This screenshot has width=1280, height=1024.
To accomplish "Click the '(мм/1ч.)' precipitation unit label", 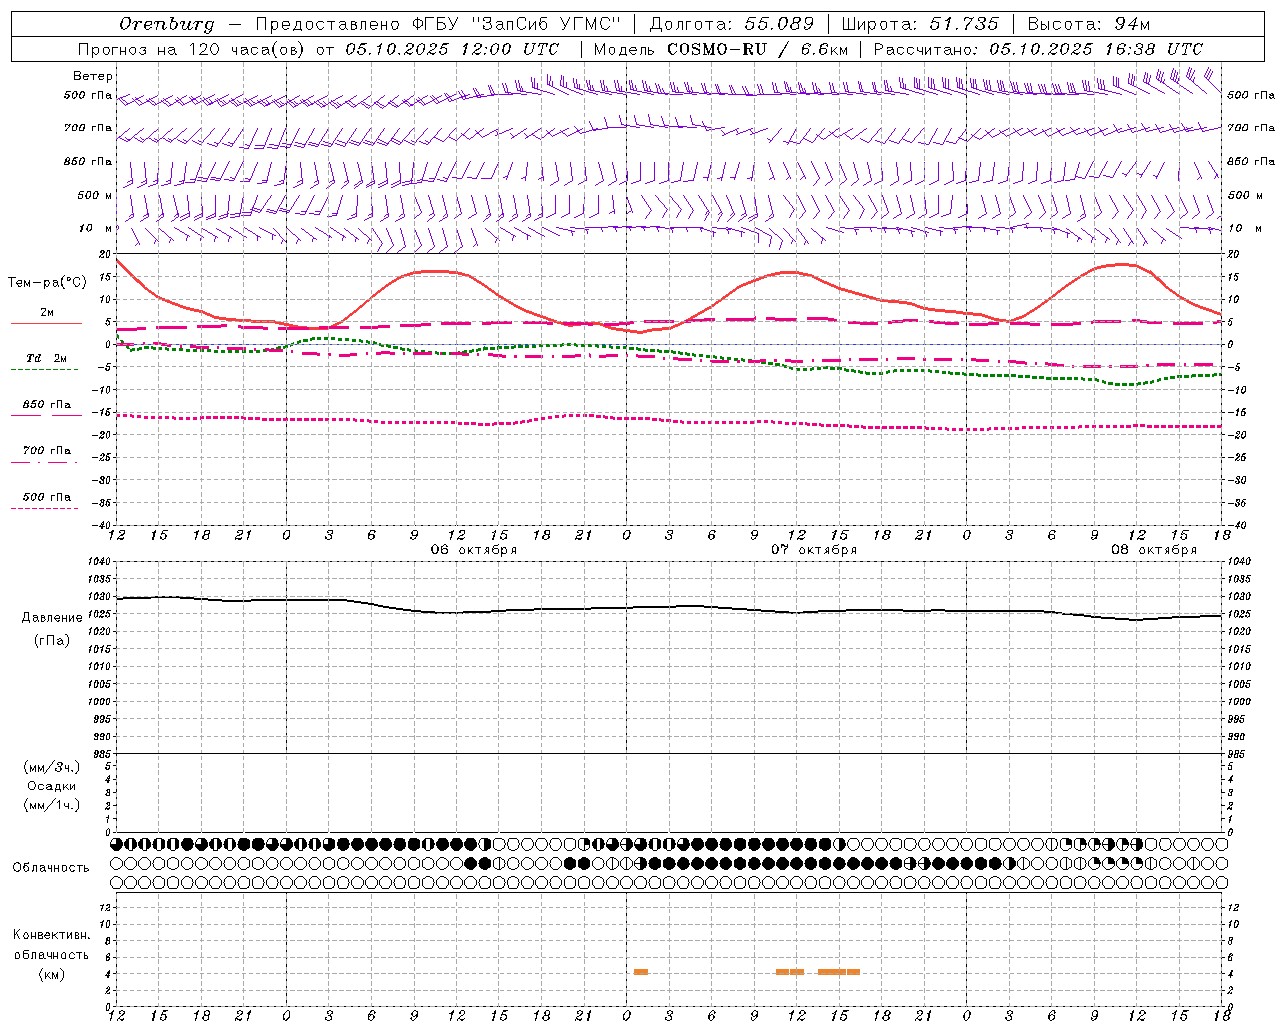I will point(52,805).
